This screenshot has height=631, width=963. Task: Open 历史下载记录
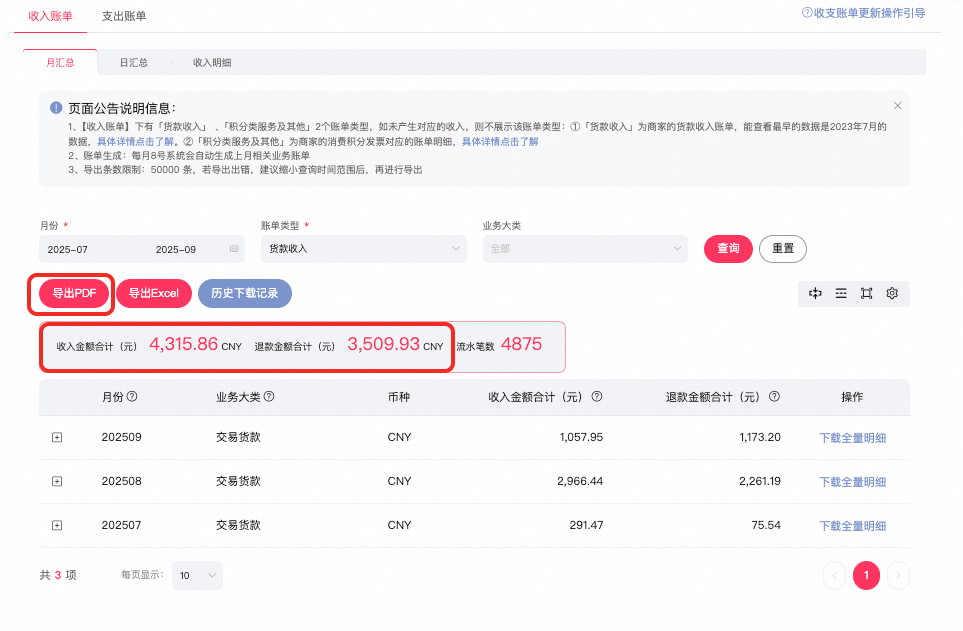244,294
